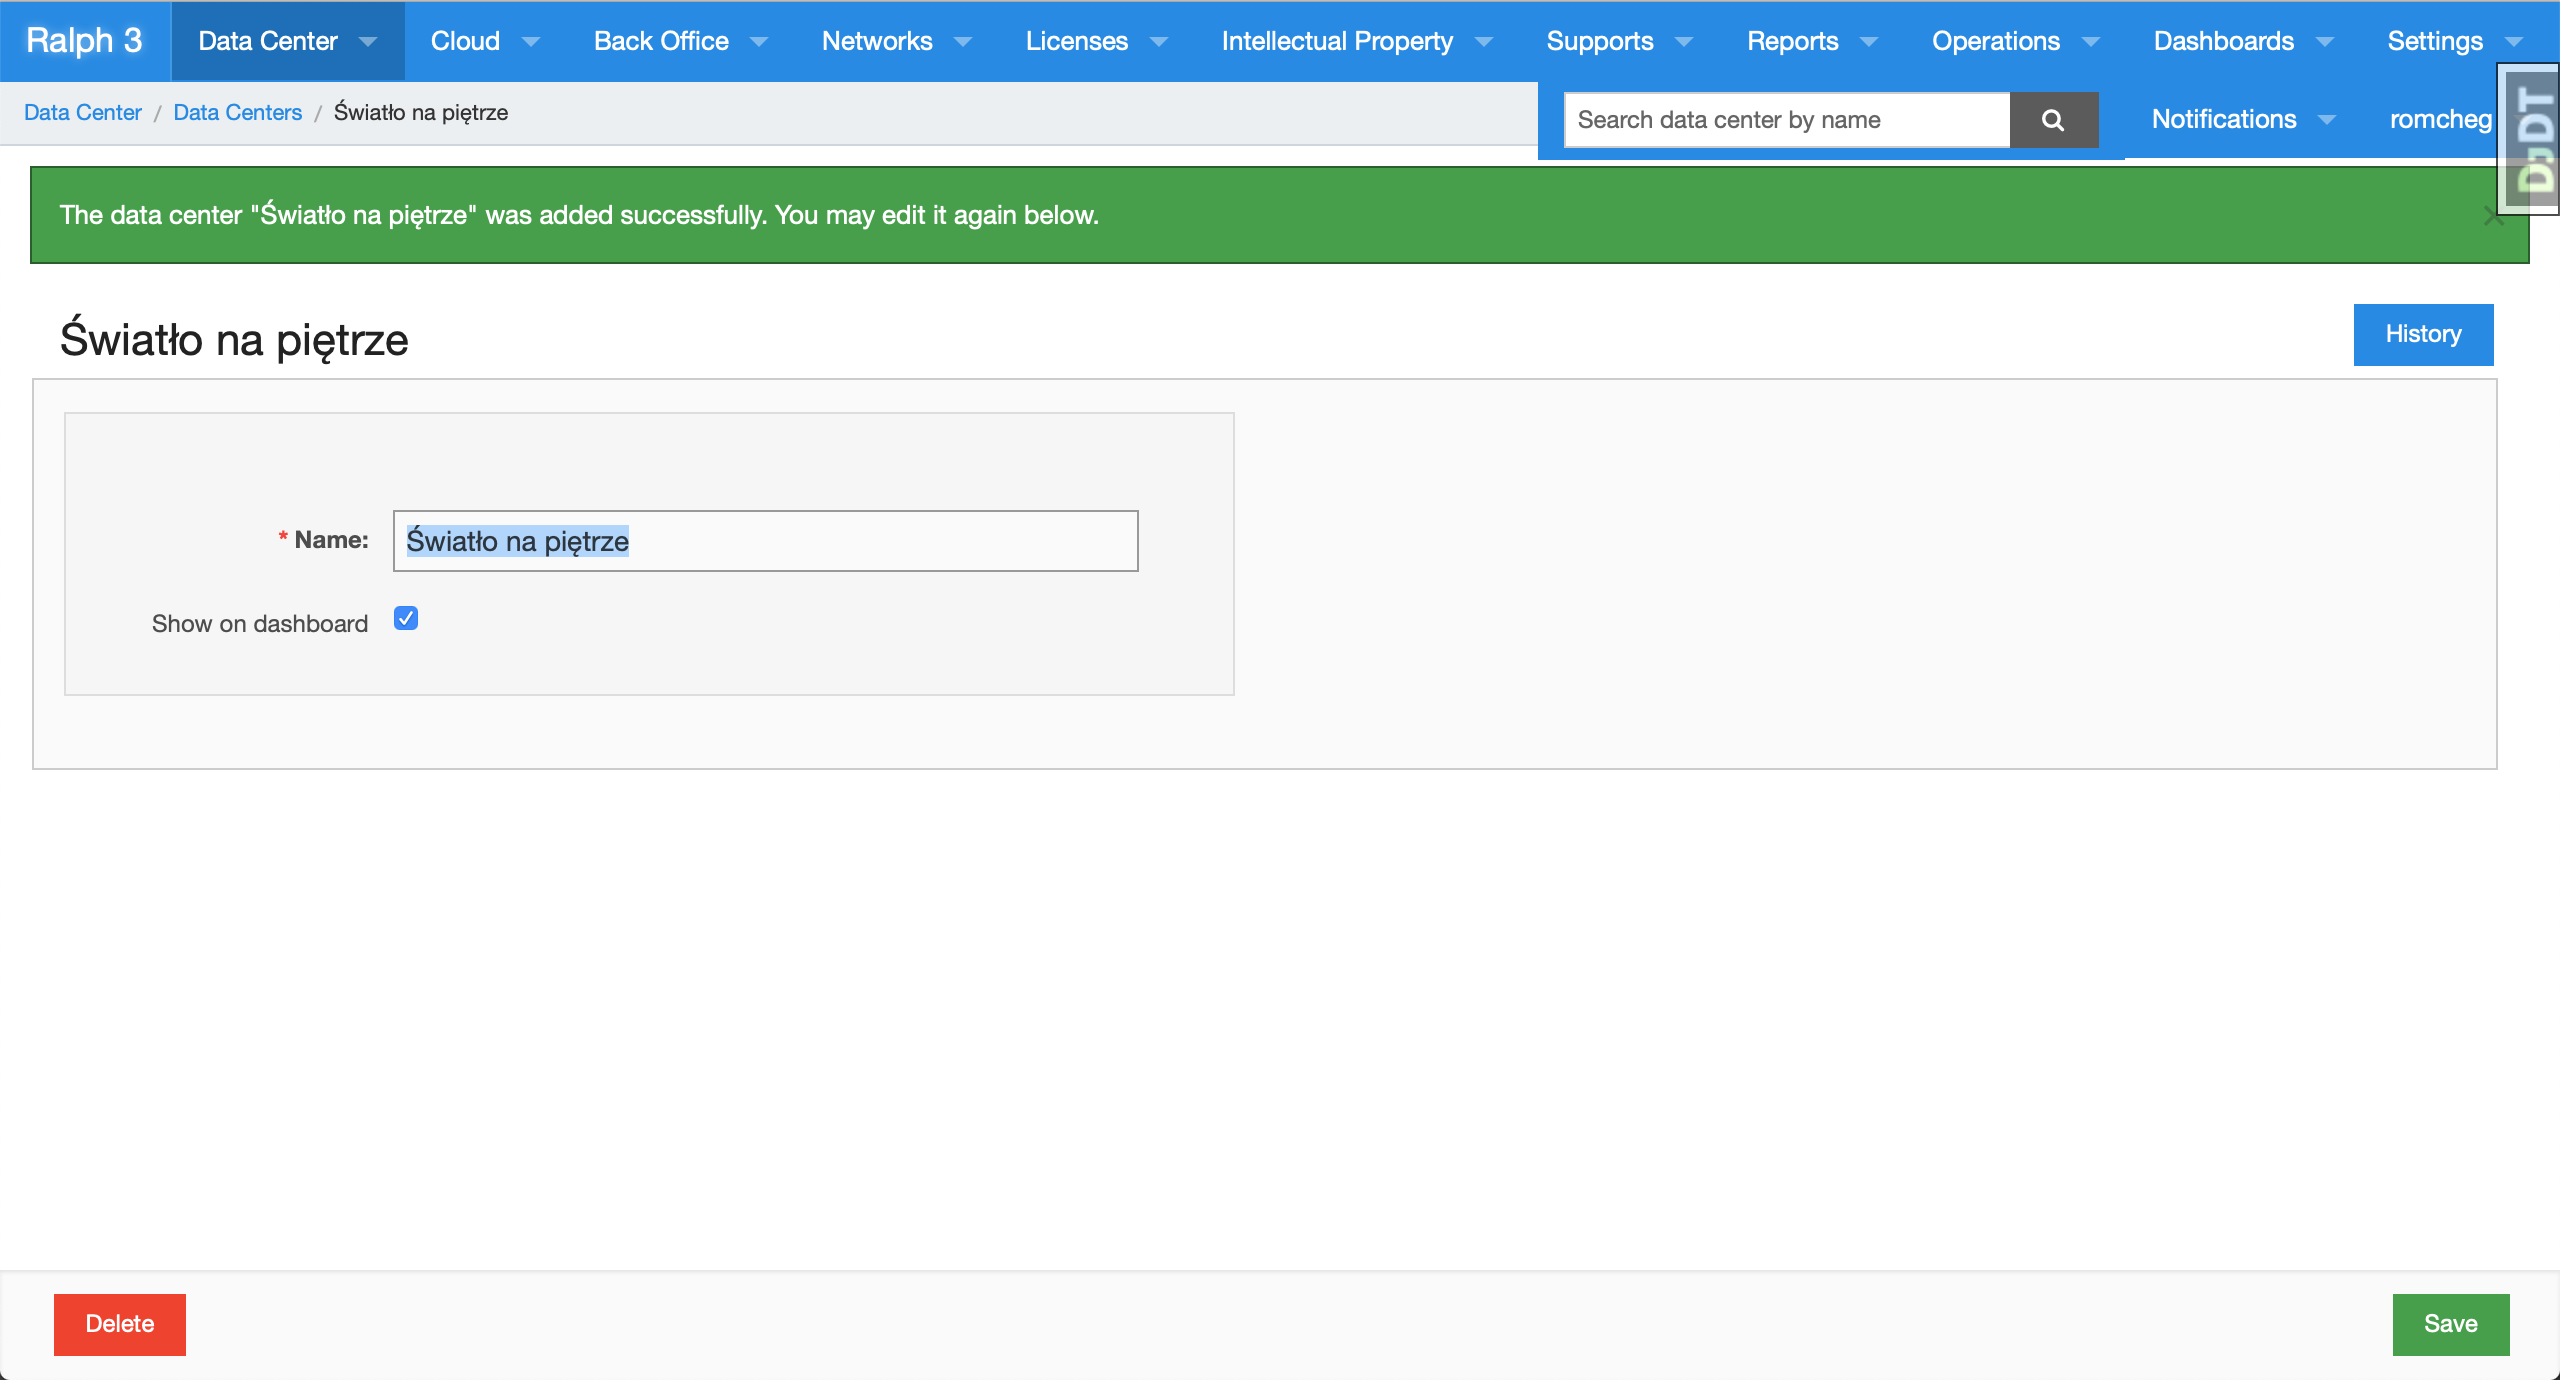Screen dimensions: 2560x1380
Task: Open the Settings dropdown menu
Action: 2454,41
